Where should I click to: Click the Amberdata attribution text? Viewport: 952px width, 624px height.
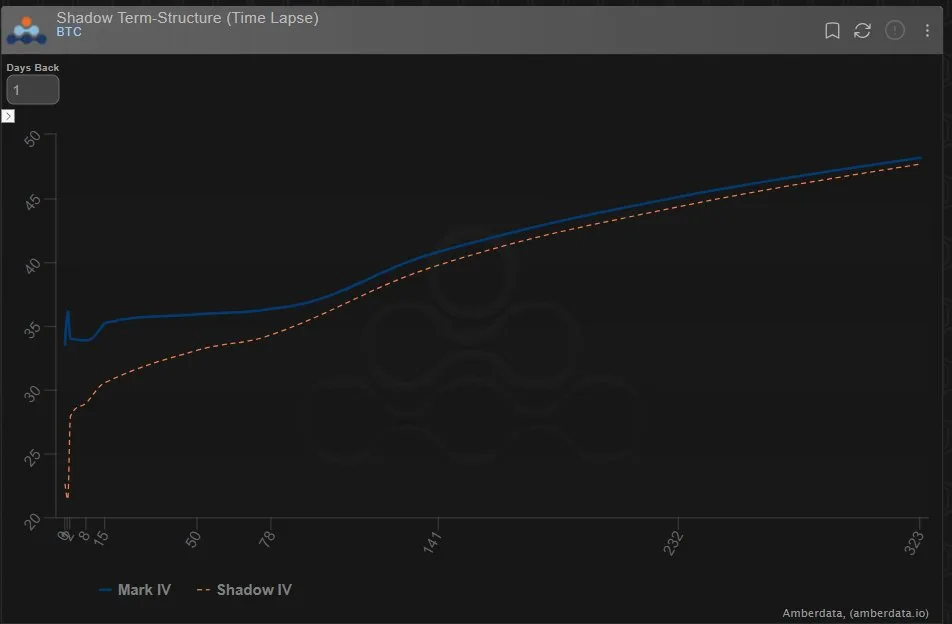pyautogui.click(x=855, y=613)
